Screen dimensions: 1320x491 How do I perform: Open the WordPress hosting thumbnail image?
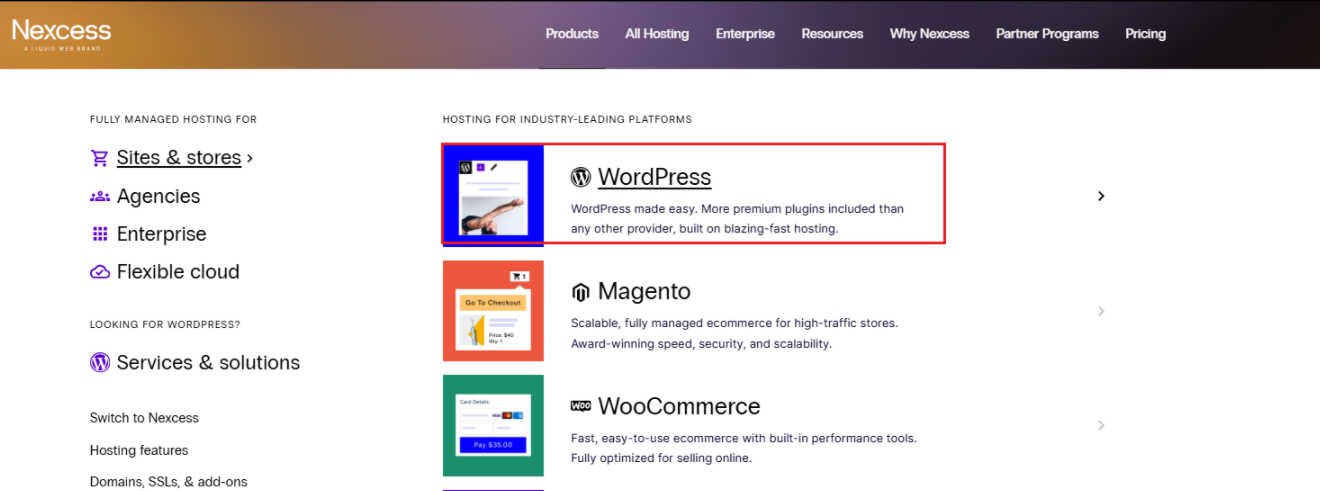pos(493,195)
